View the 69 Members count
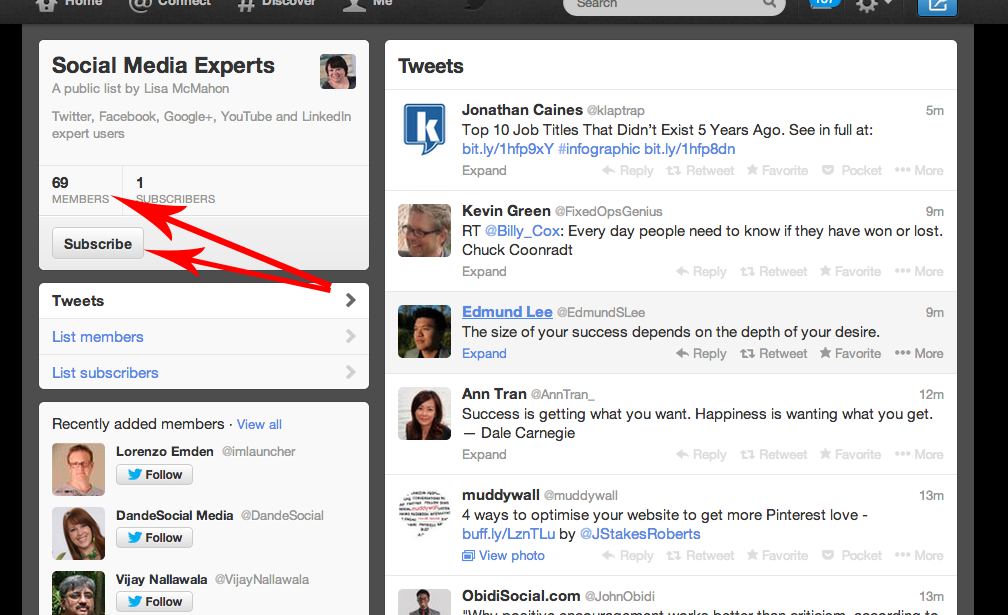Viewport: 1008px width, 615px height. pos(80,190)
